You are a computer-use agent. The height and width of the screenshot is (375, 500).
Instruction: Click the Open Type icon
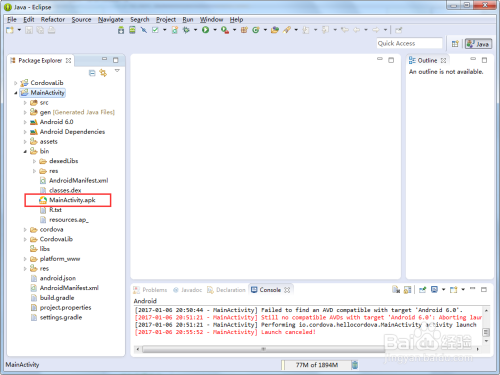click(275, 30)
